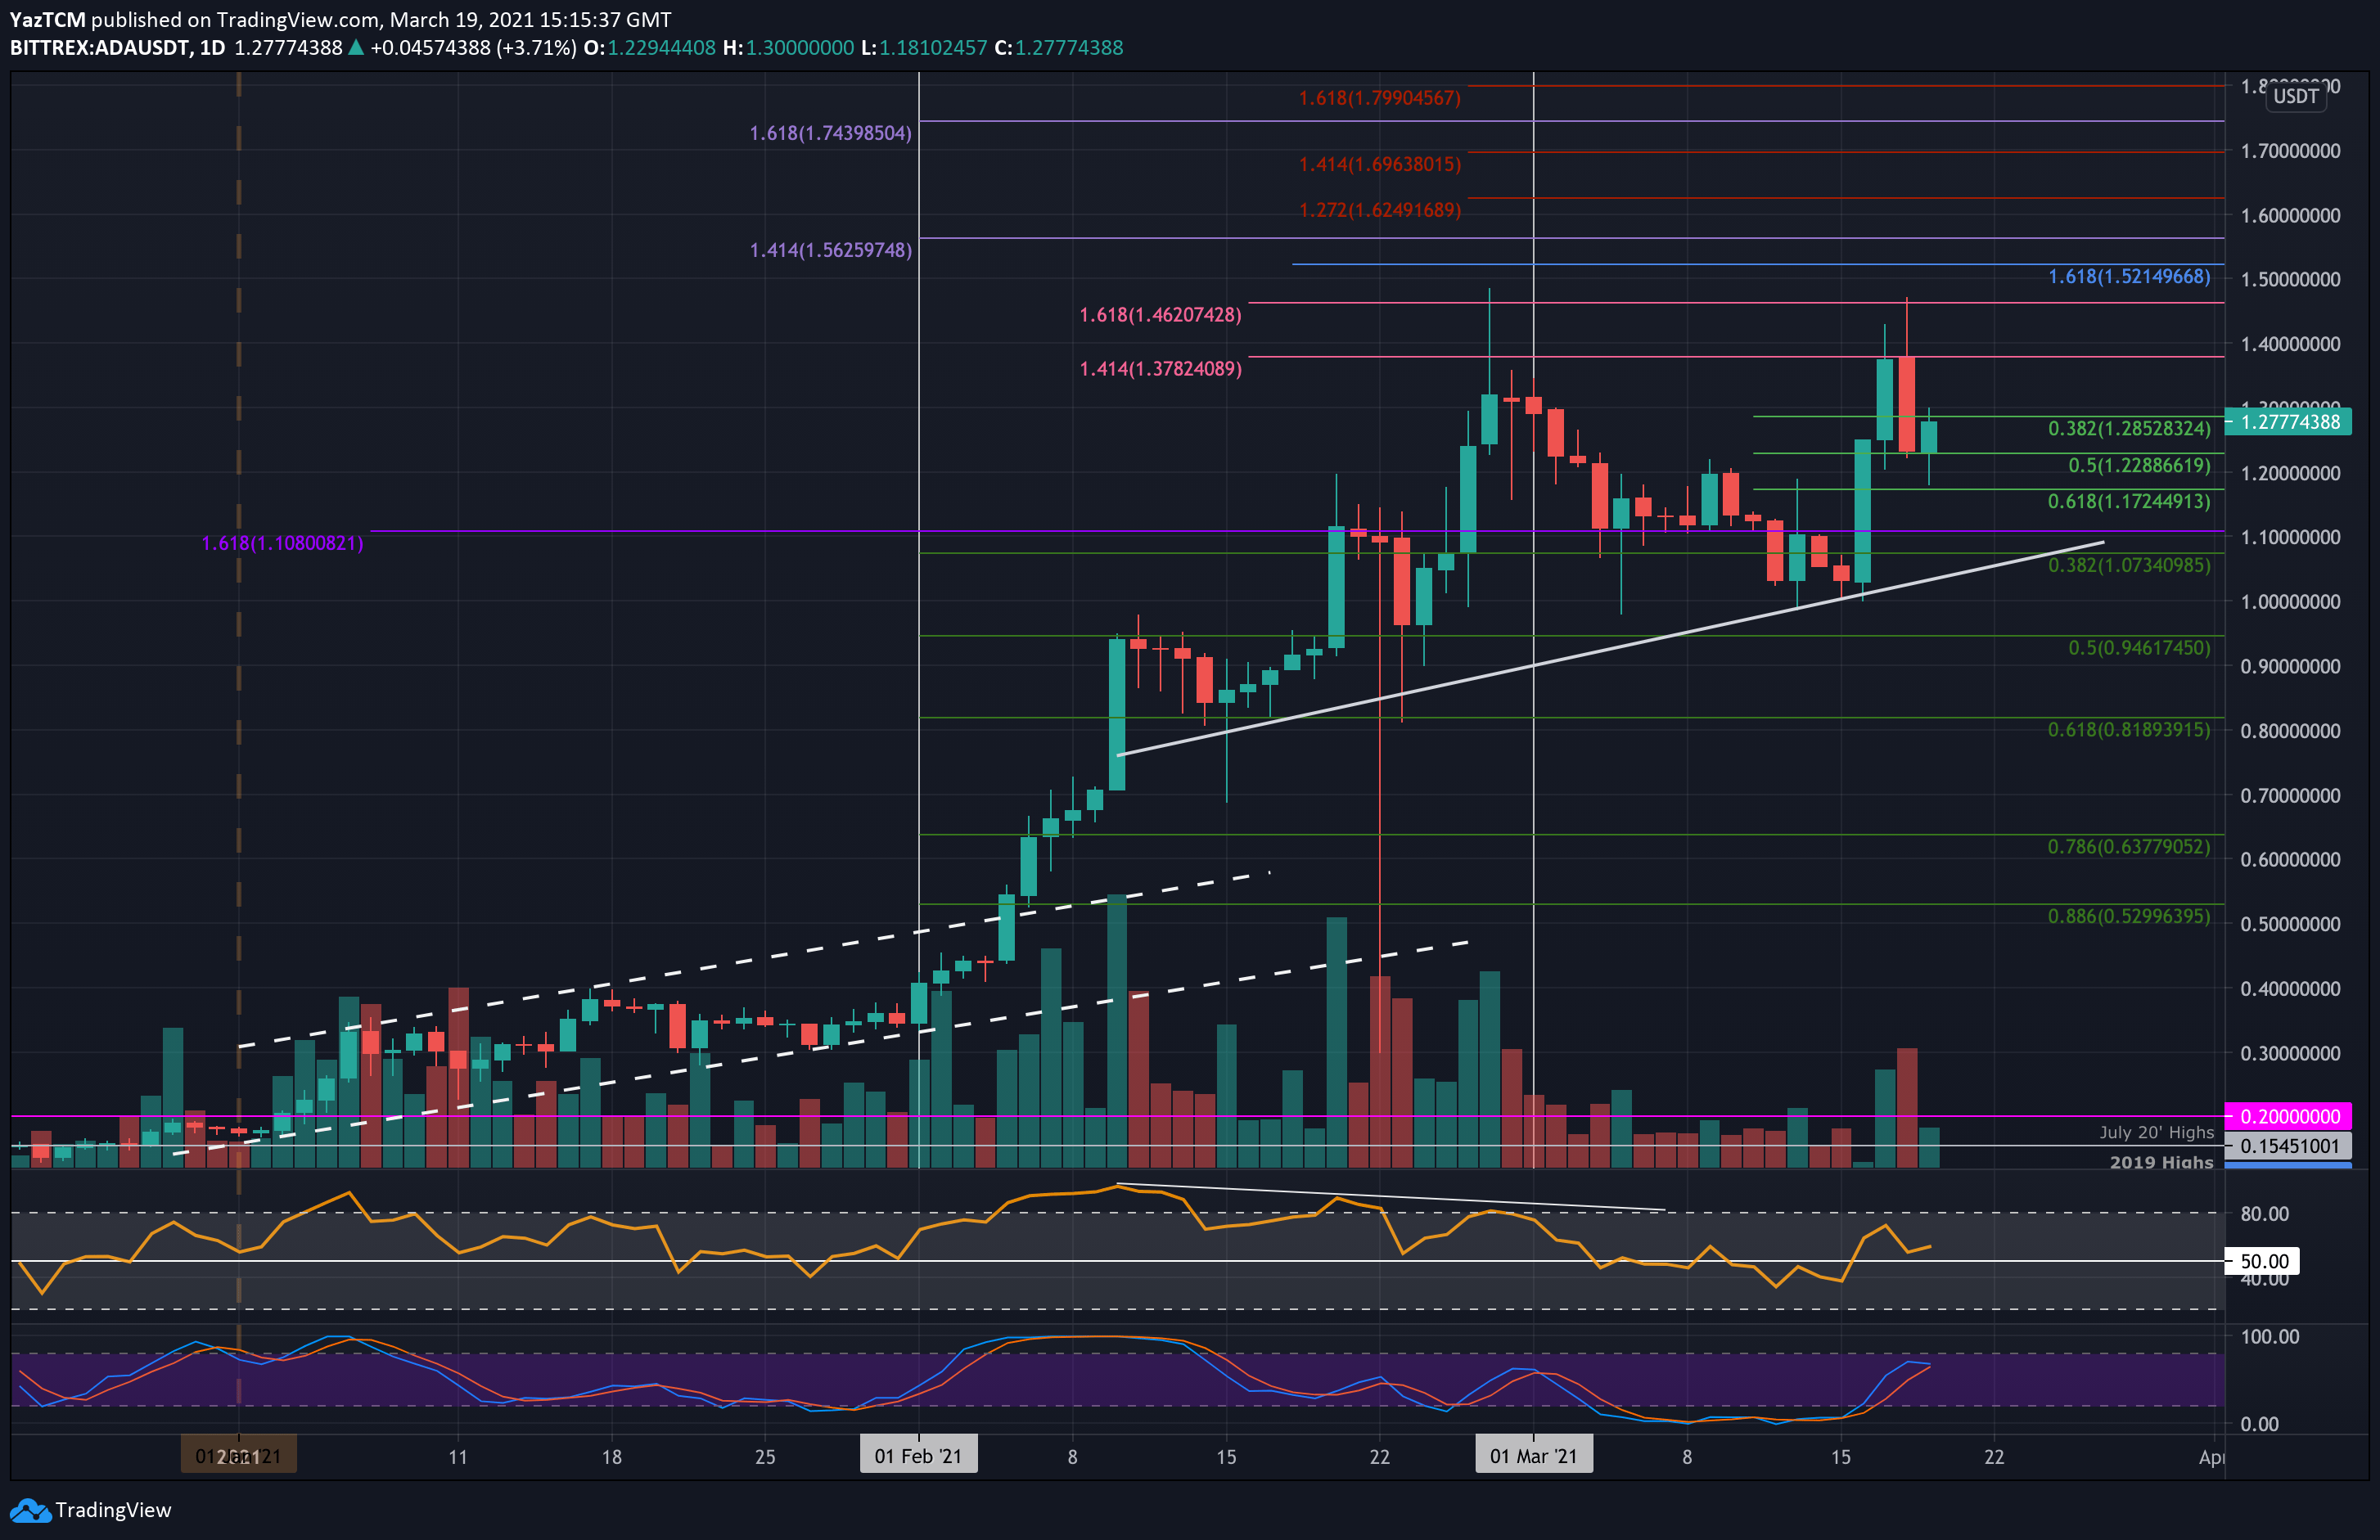The image size is (2380, 1540).
Task: Click green Fibonacci label 0.5(1.22886619)
Action: click(x=2139, y=465)
